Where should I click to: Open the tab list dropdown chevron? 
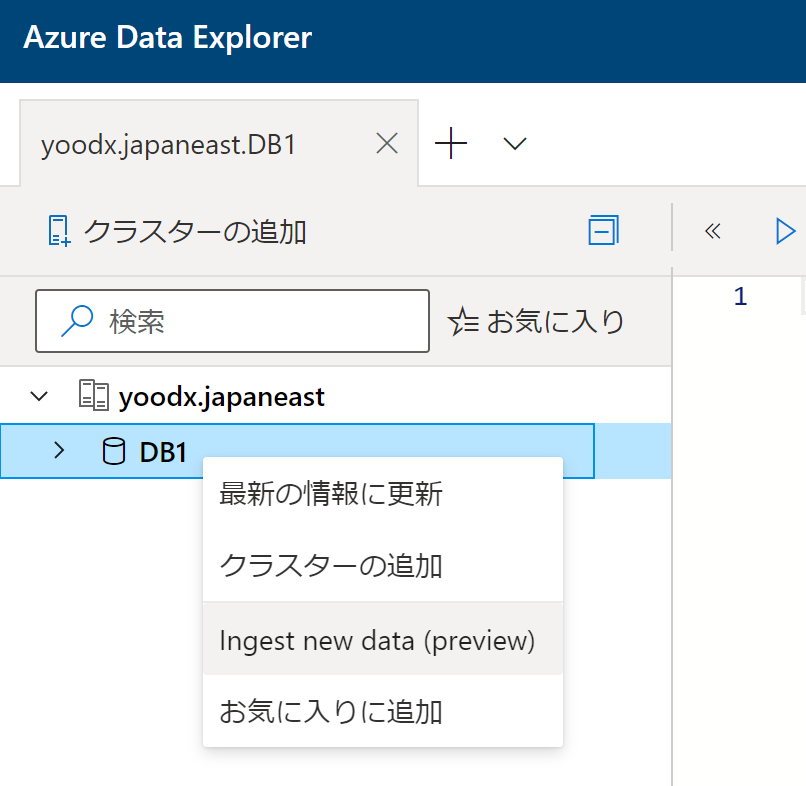coord(515,144)
